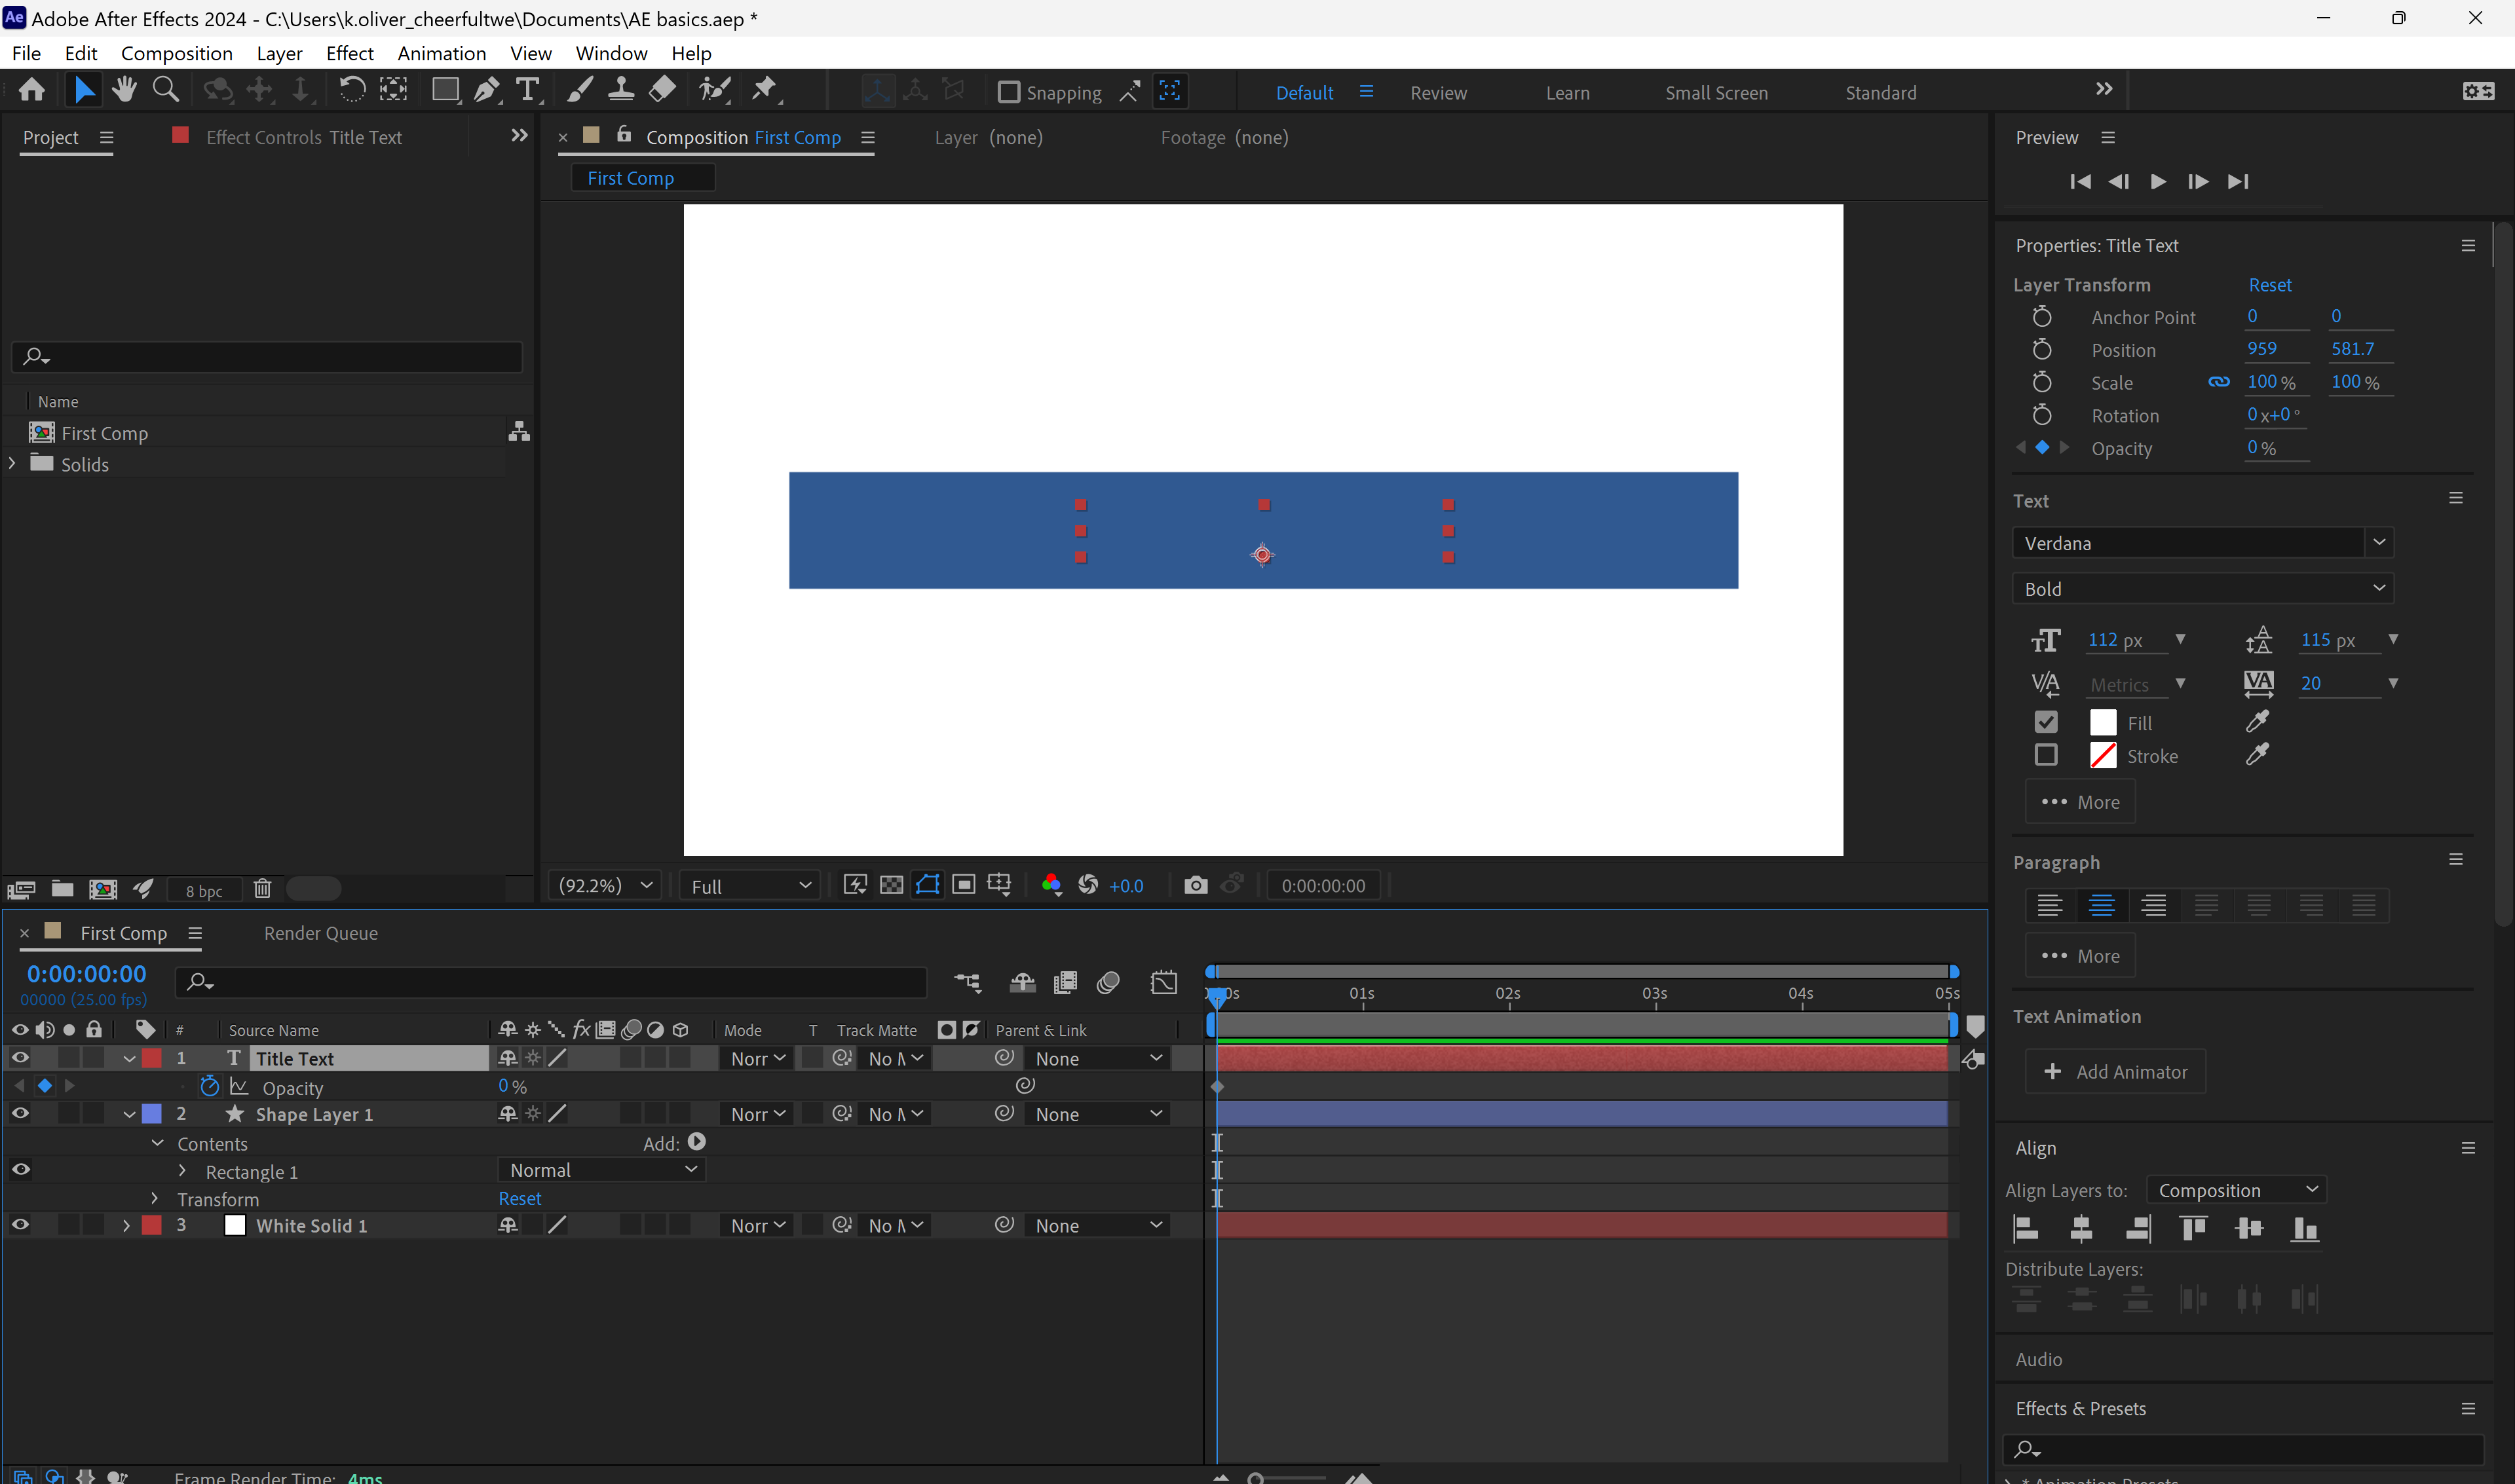Select the Hand tool

pos(124,89)
